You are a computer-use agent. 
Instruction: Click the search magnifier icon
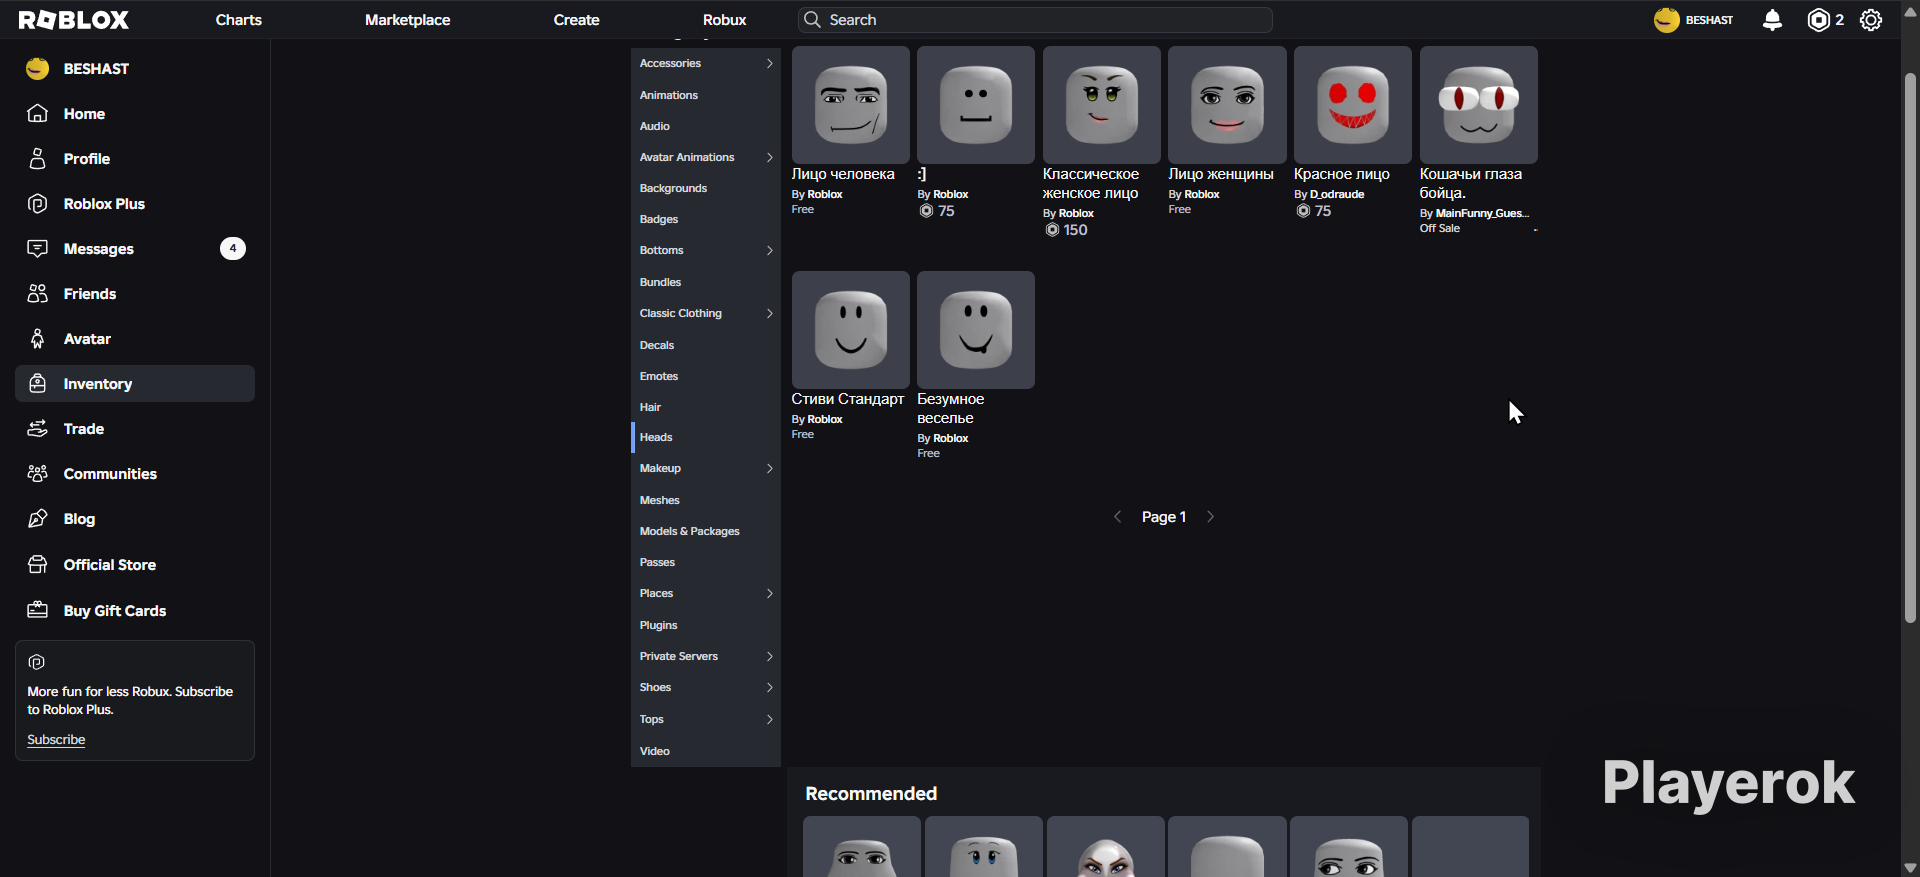coord(813,20)
